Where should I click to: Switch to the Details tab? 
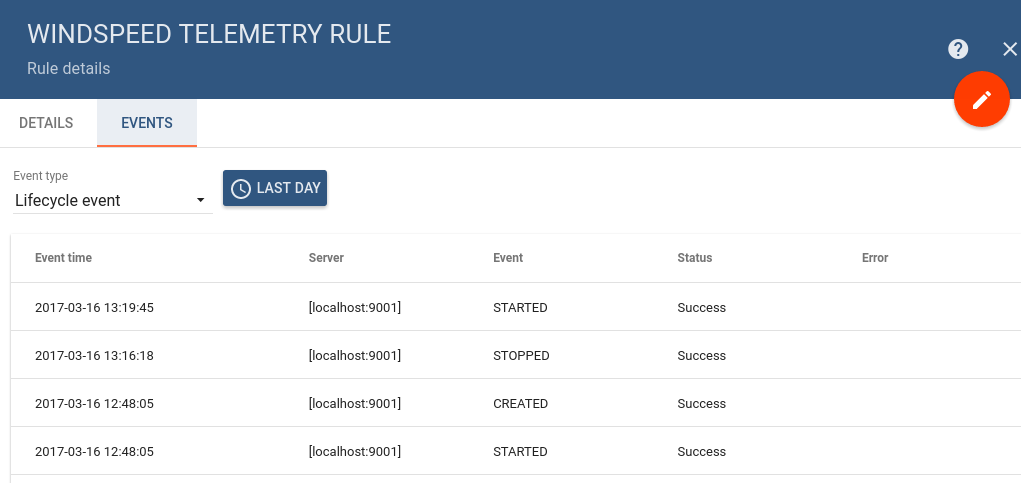tap(46, 123)
